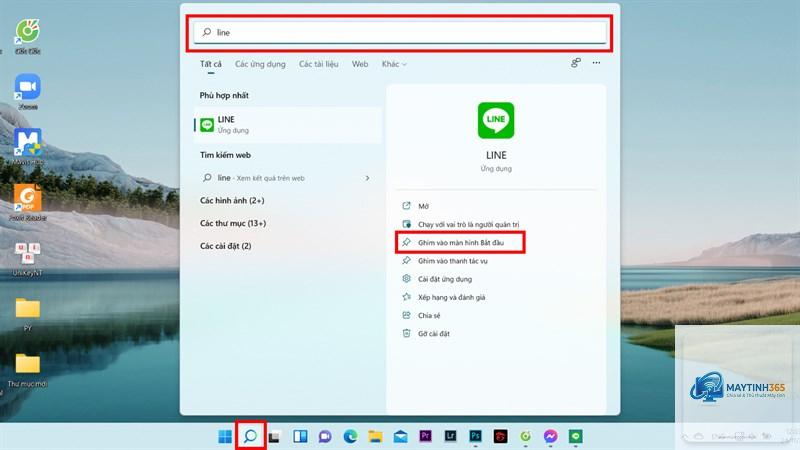The width and height of the screenshot is (800, 450).
Task: Open the Start menu Windows icon
Action: [224, 436]
